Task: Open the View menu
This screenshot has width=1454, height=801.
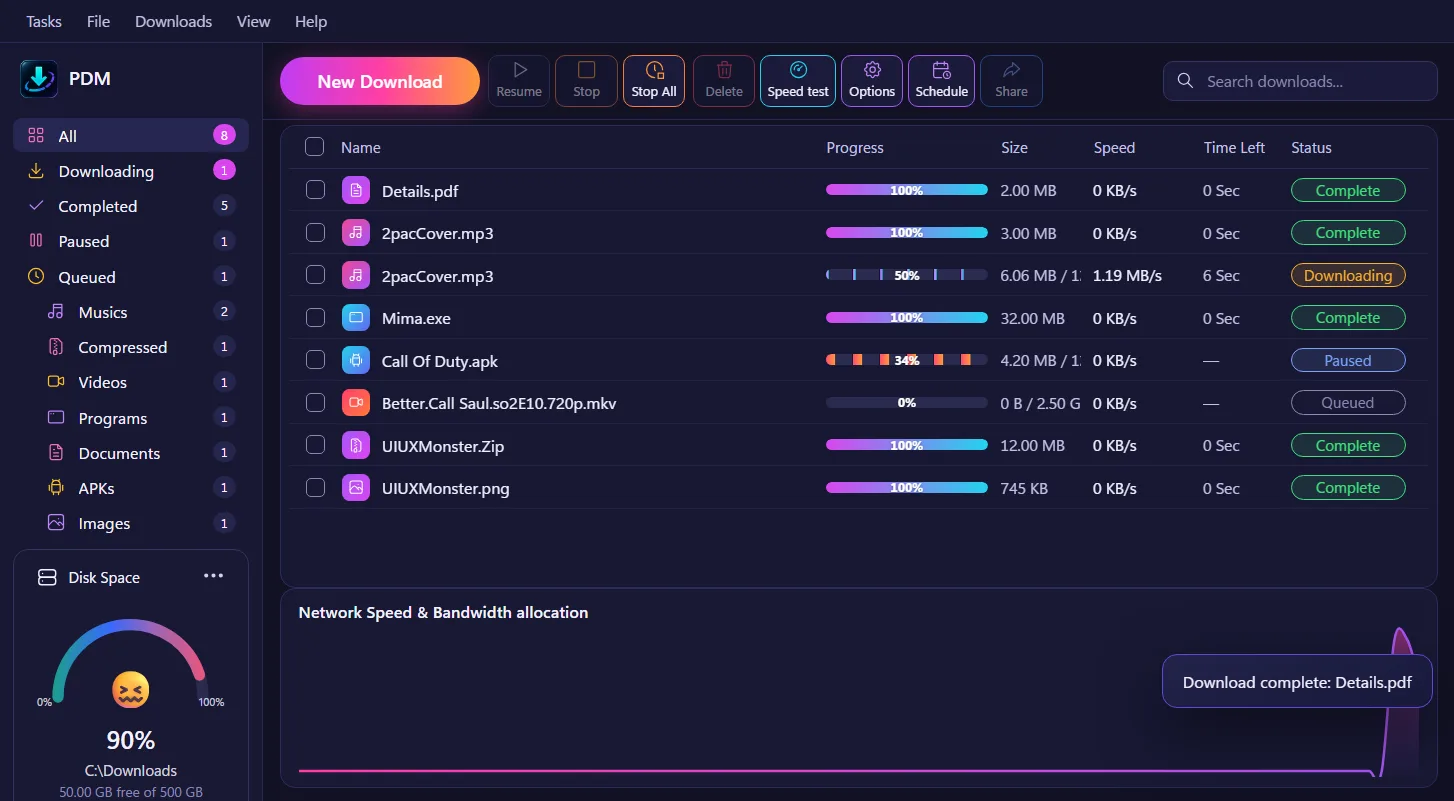Action: point(254,21)
